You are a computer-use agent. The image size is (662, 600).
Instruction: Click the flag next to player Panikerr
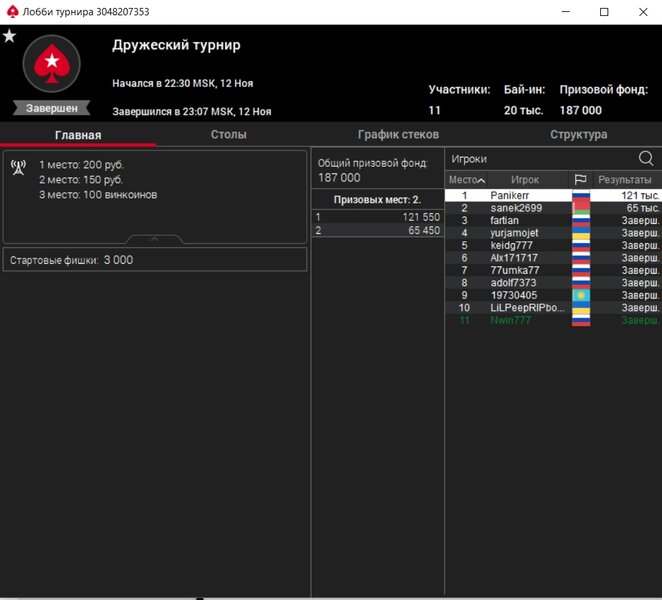pyautogui.click(x=580, y=195)
